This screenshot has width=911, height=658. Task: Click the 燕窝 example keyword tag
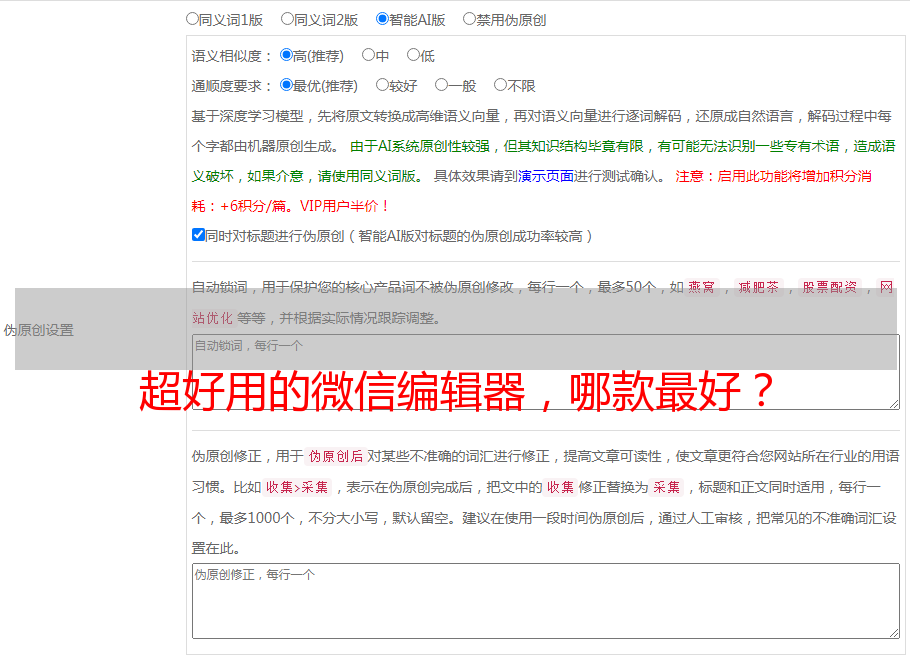(x=701, y=287)
